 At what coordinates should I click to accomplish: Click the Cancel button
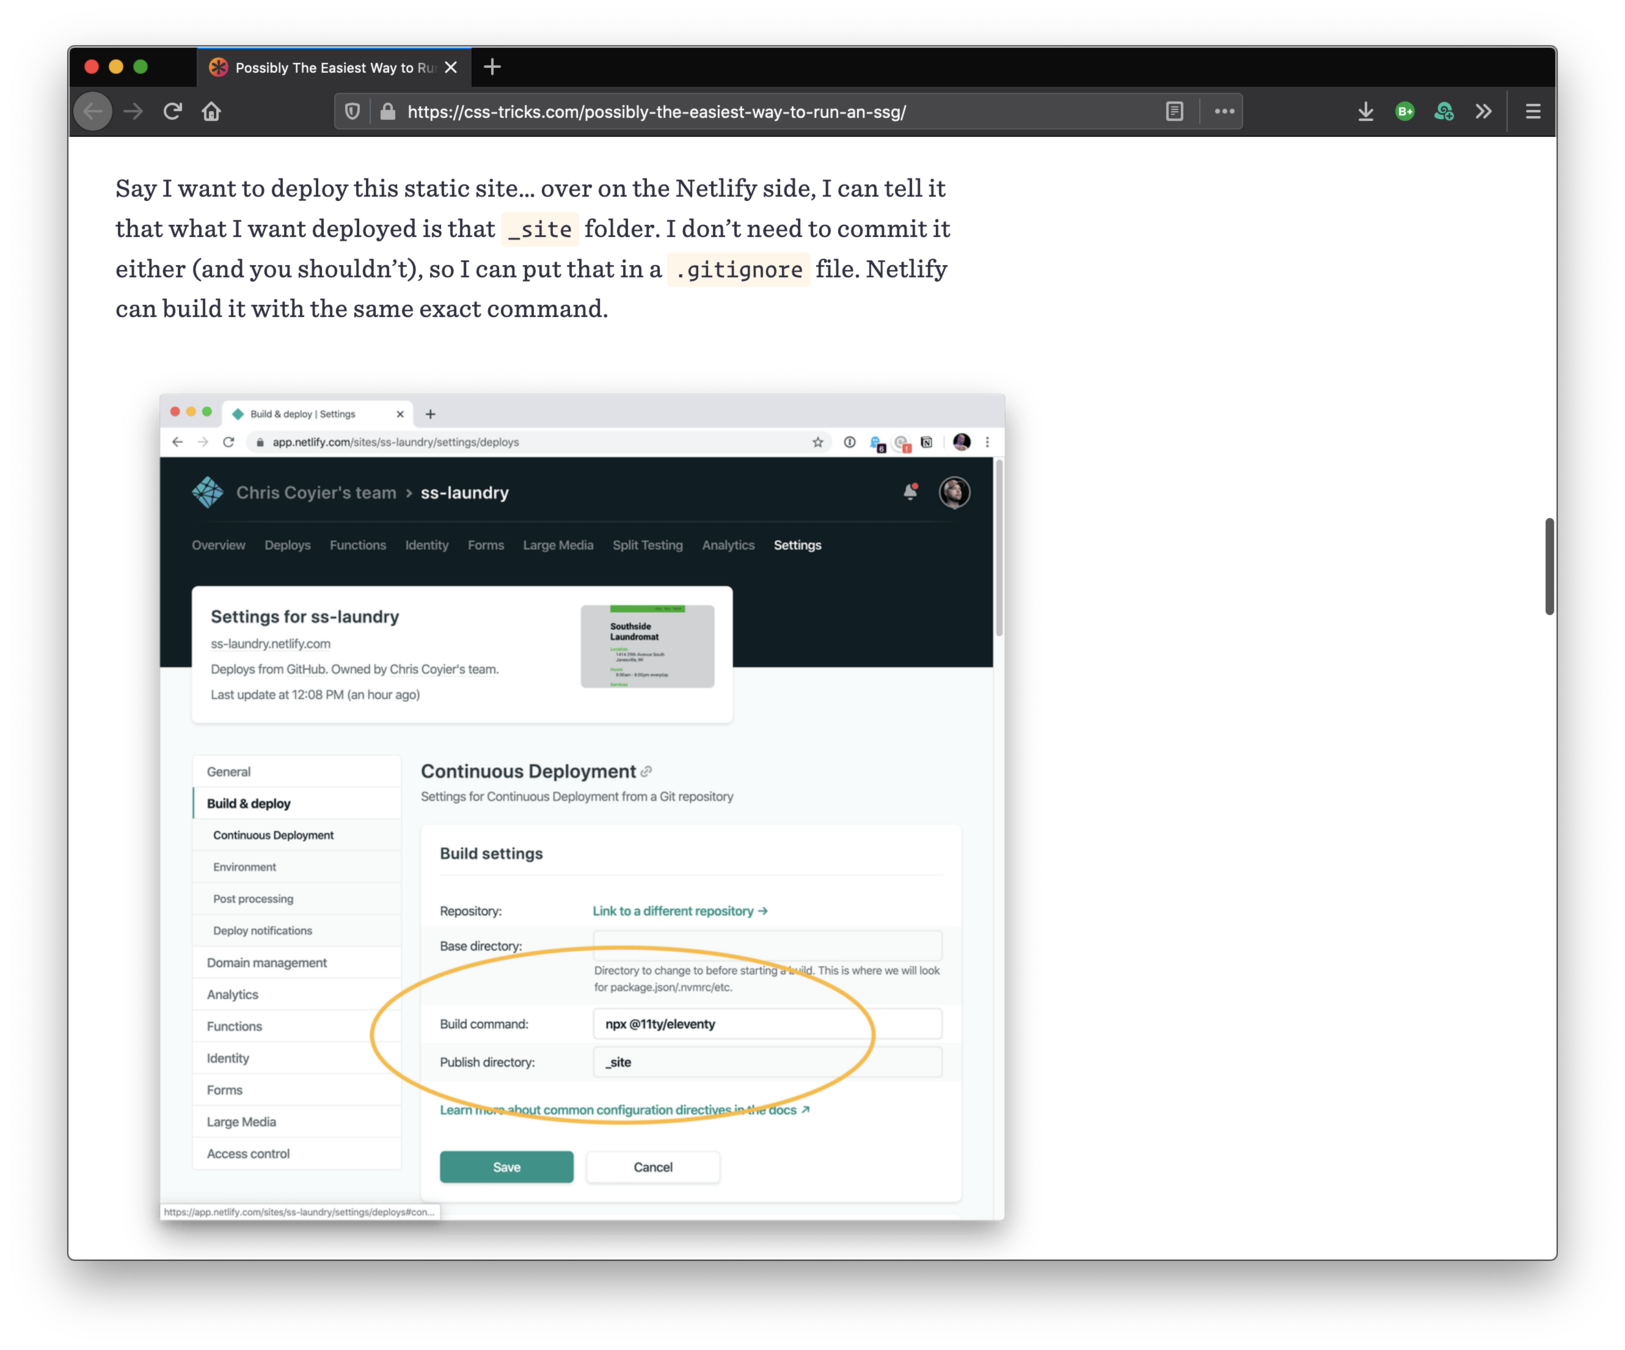click(x=653, y=1167)
